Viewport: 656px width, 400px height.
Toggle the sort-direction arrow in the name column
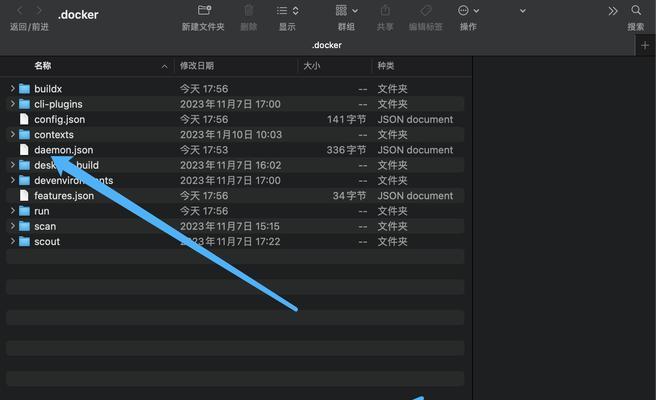point(164,66)
